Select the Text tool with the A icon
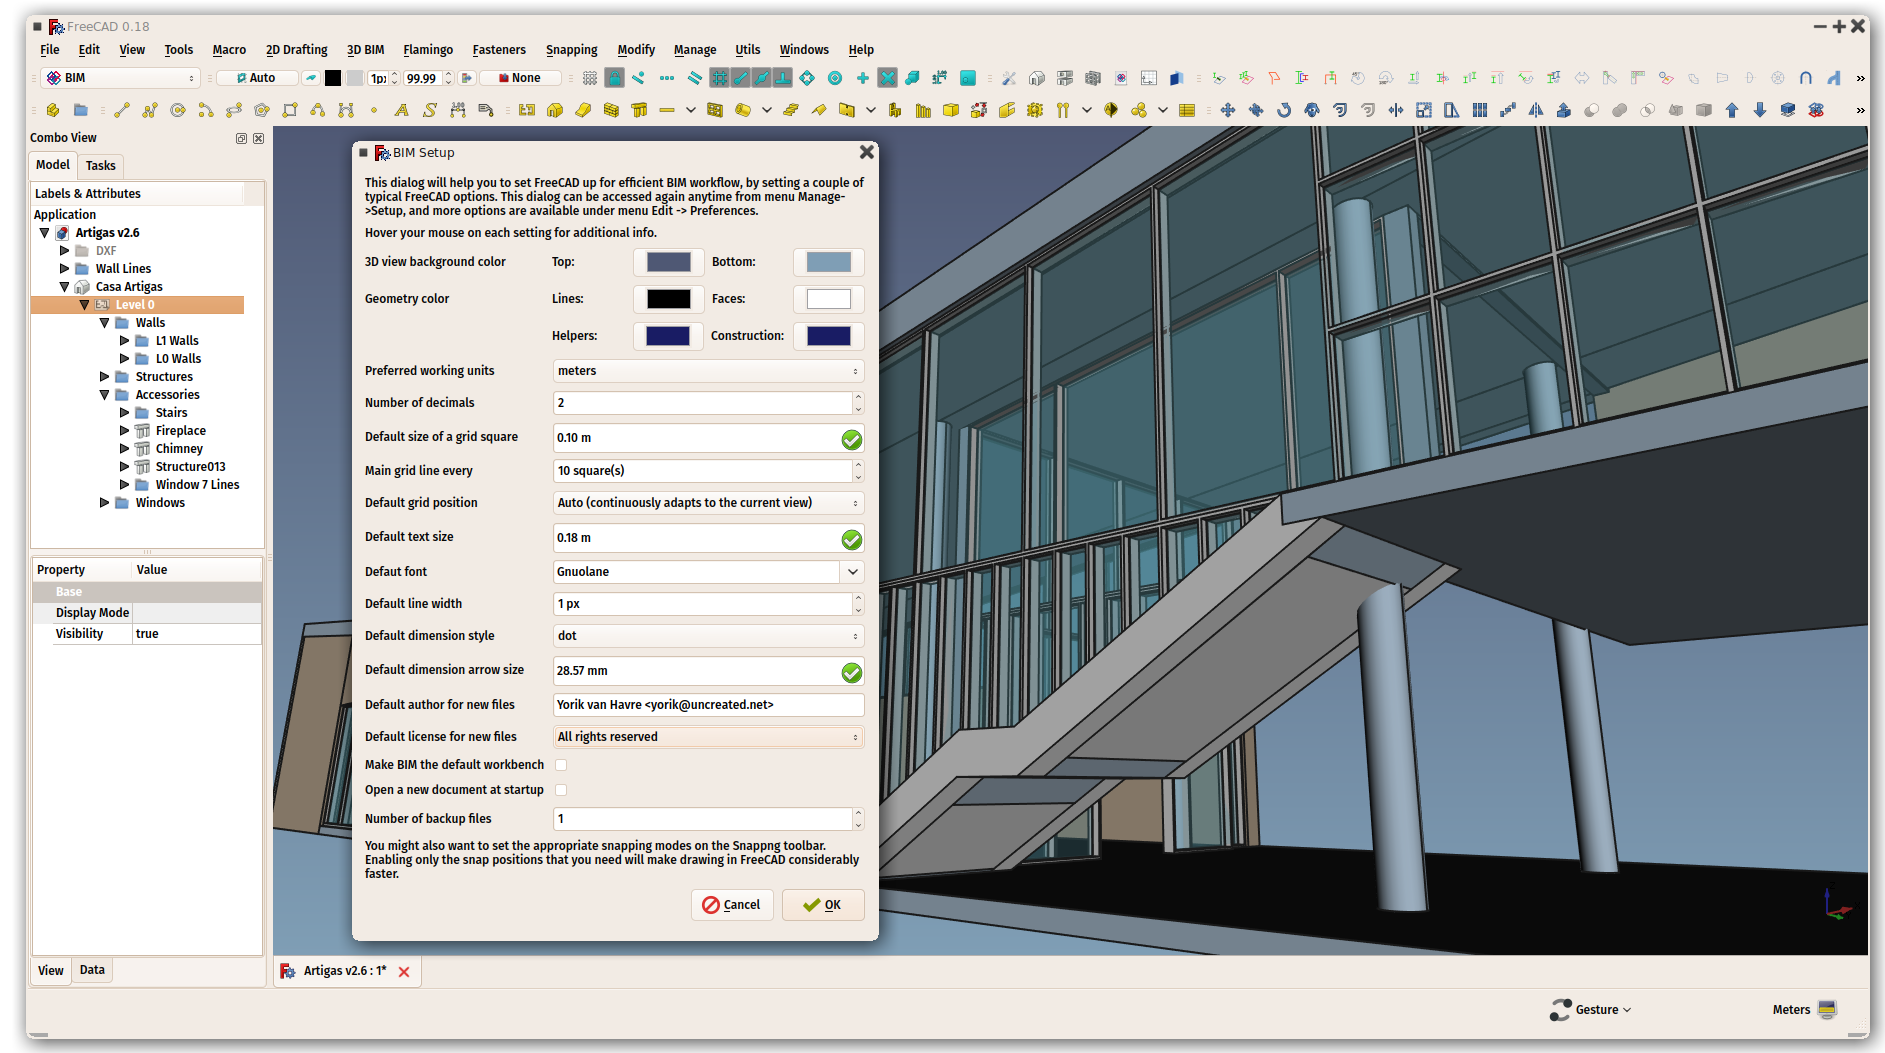This screenshot has width=1885, height=1053. [402, 110]
